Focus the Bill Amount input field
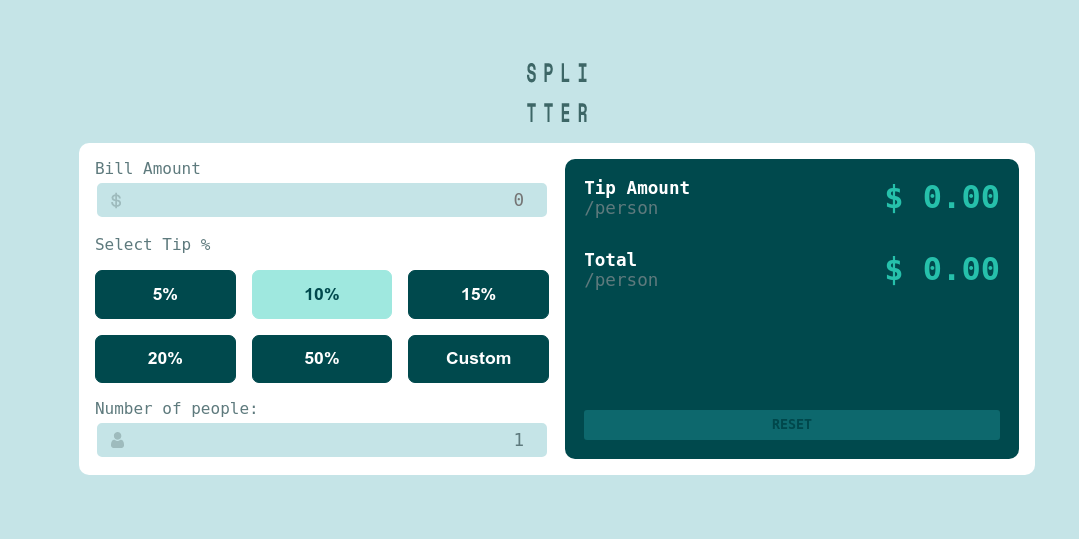 pos(322,200)
